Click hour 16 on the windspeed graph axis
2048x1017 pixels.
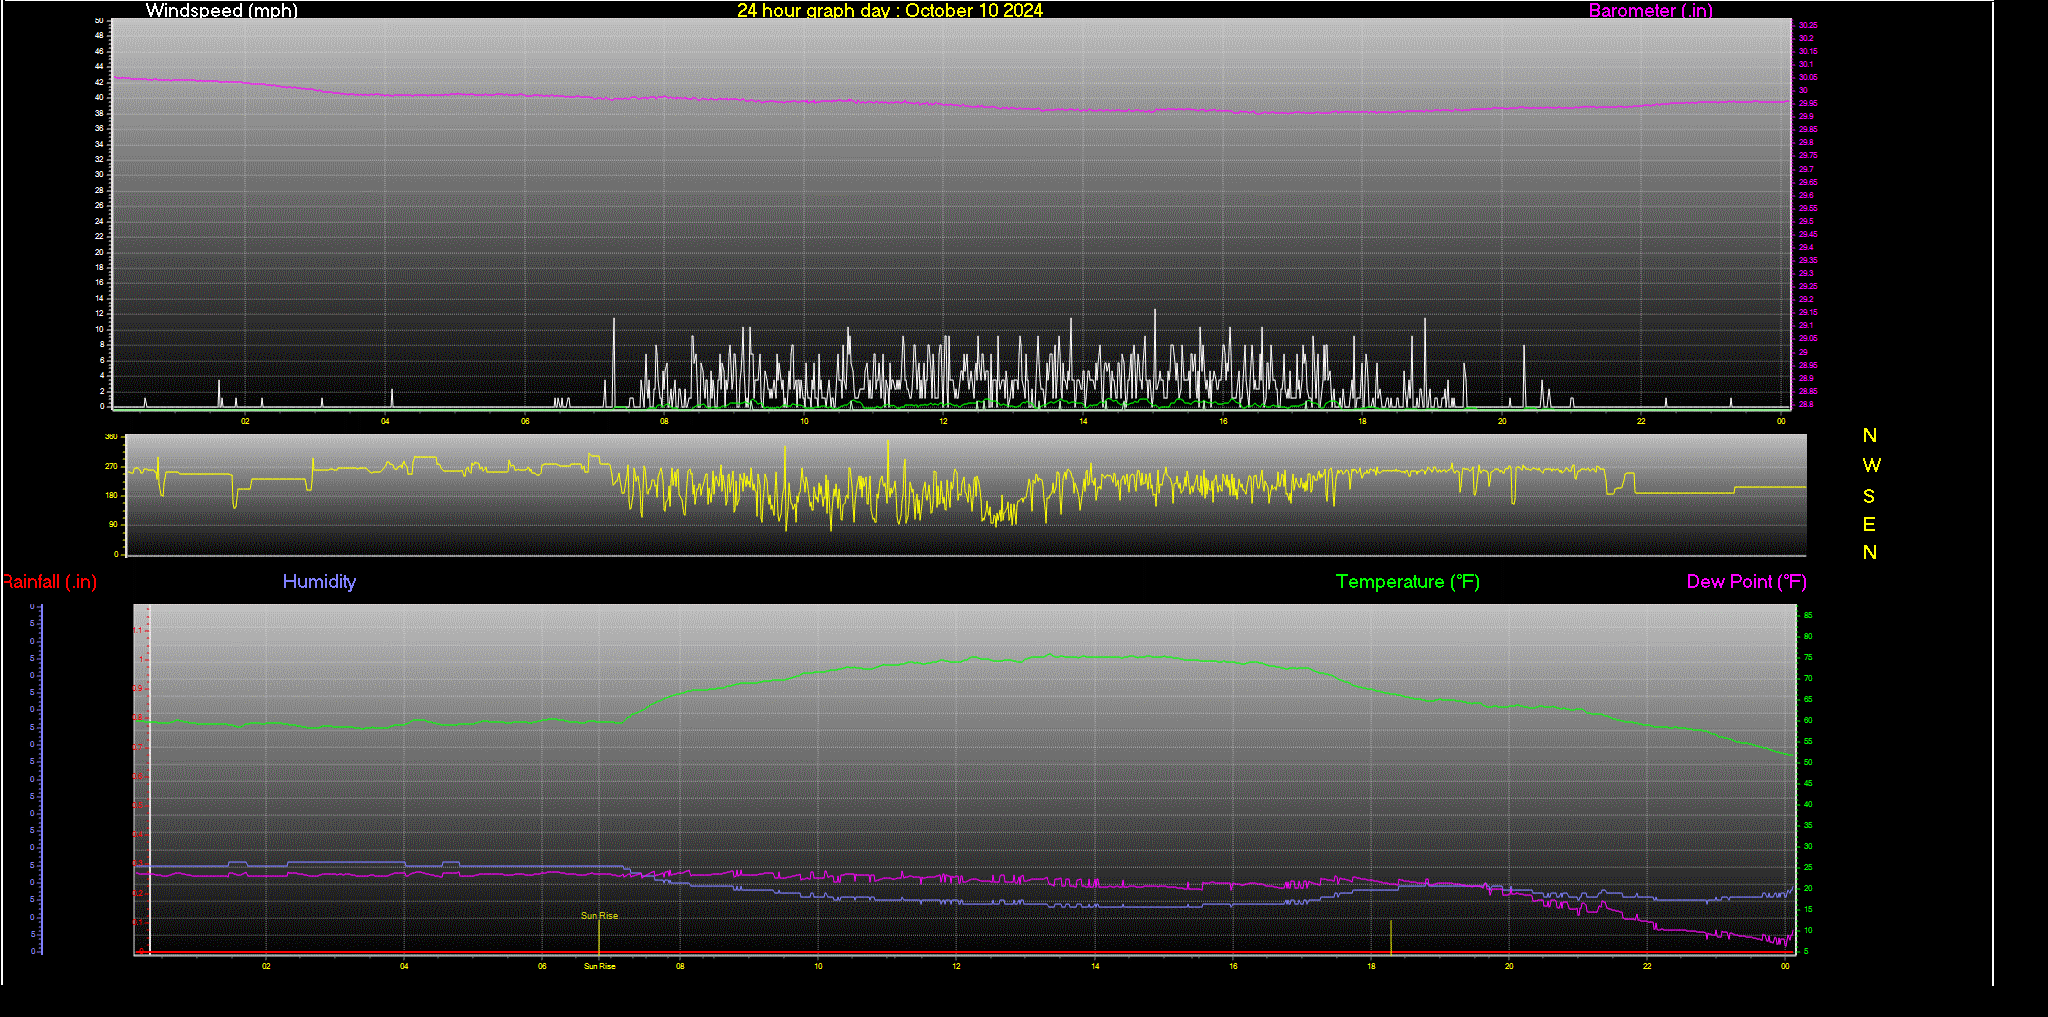(1222, 421)
